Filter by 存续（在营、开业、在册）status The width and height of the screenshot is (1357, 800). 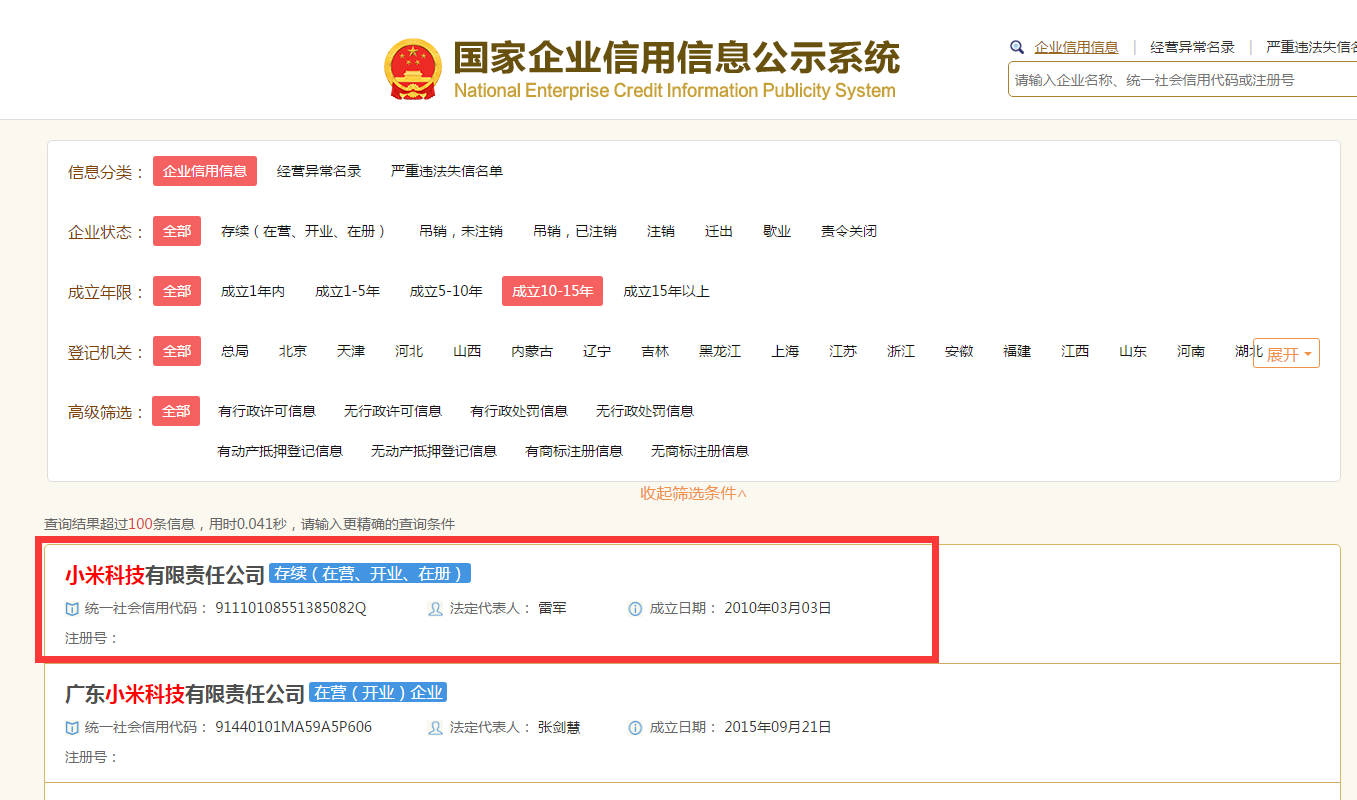pos(304,231)
